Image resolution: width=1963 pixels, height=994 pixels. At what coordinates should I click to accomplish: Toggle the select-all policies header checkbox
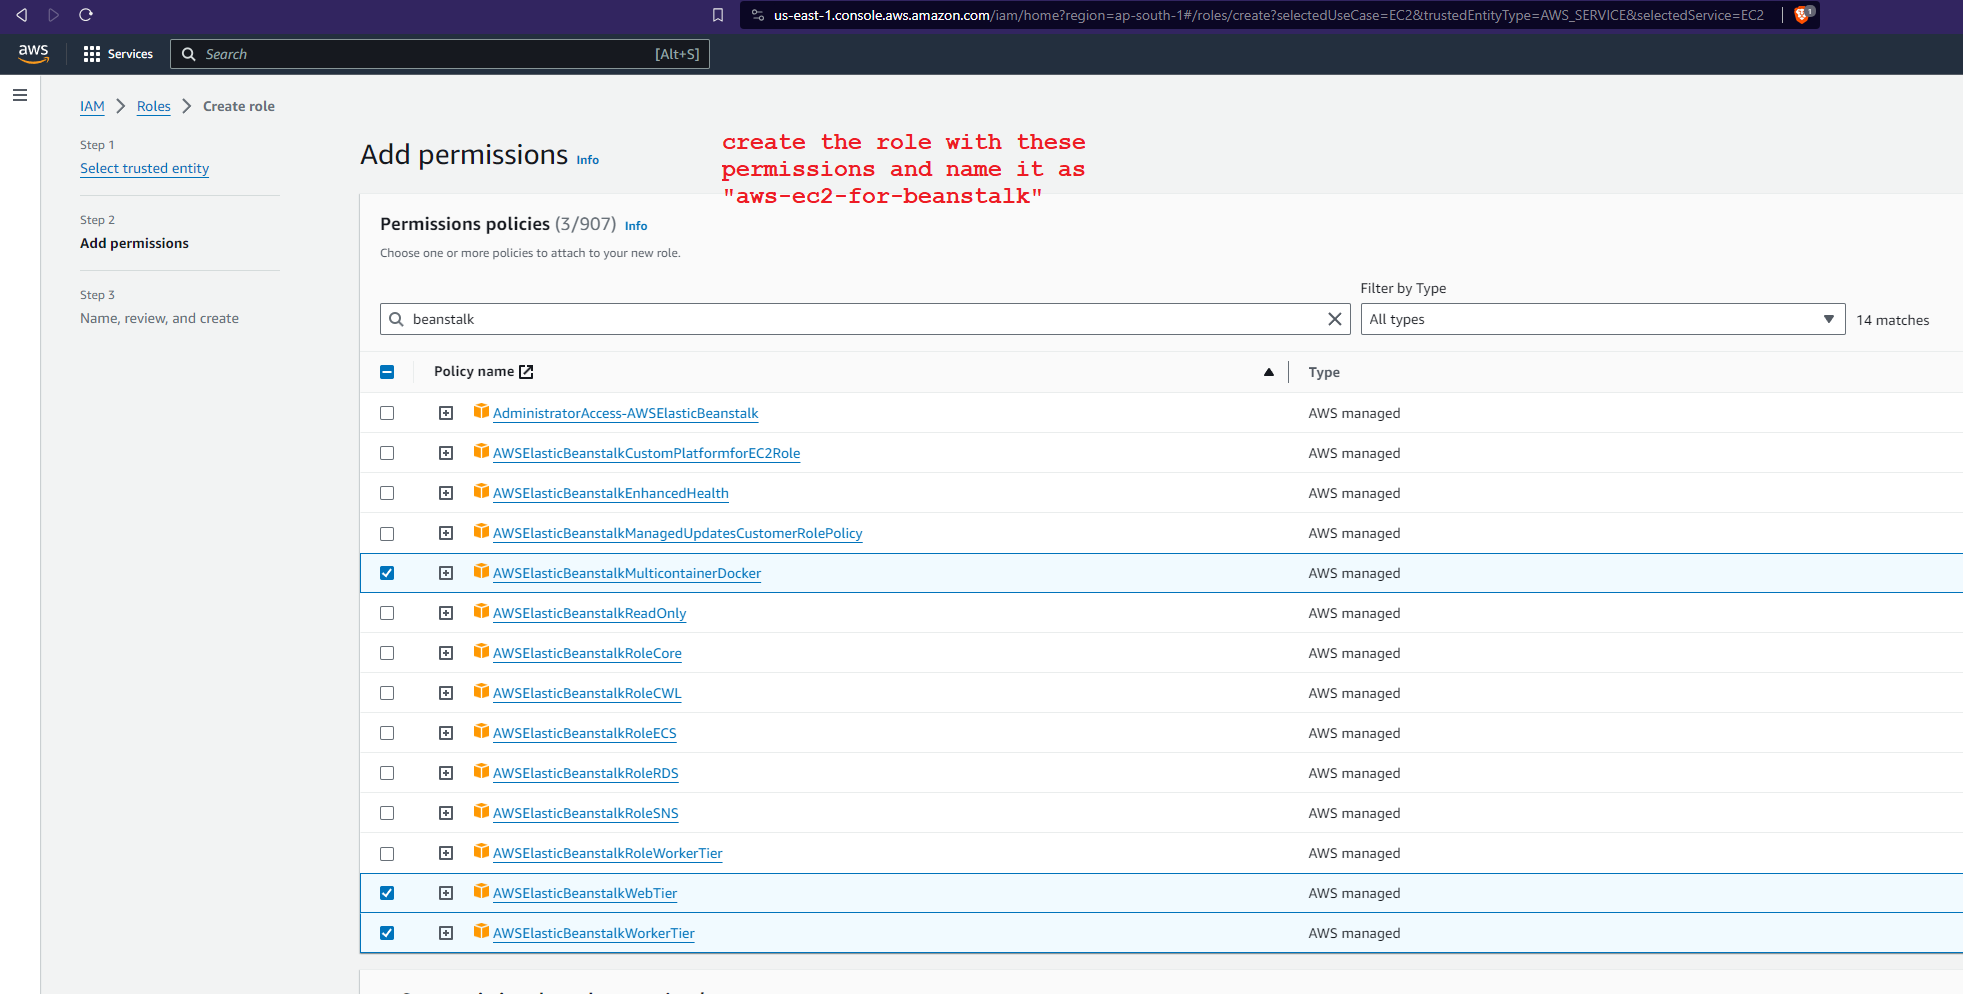click(x=387, y=372)
